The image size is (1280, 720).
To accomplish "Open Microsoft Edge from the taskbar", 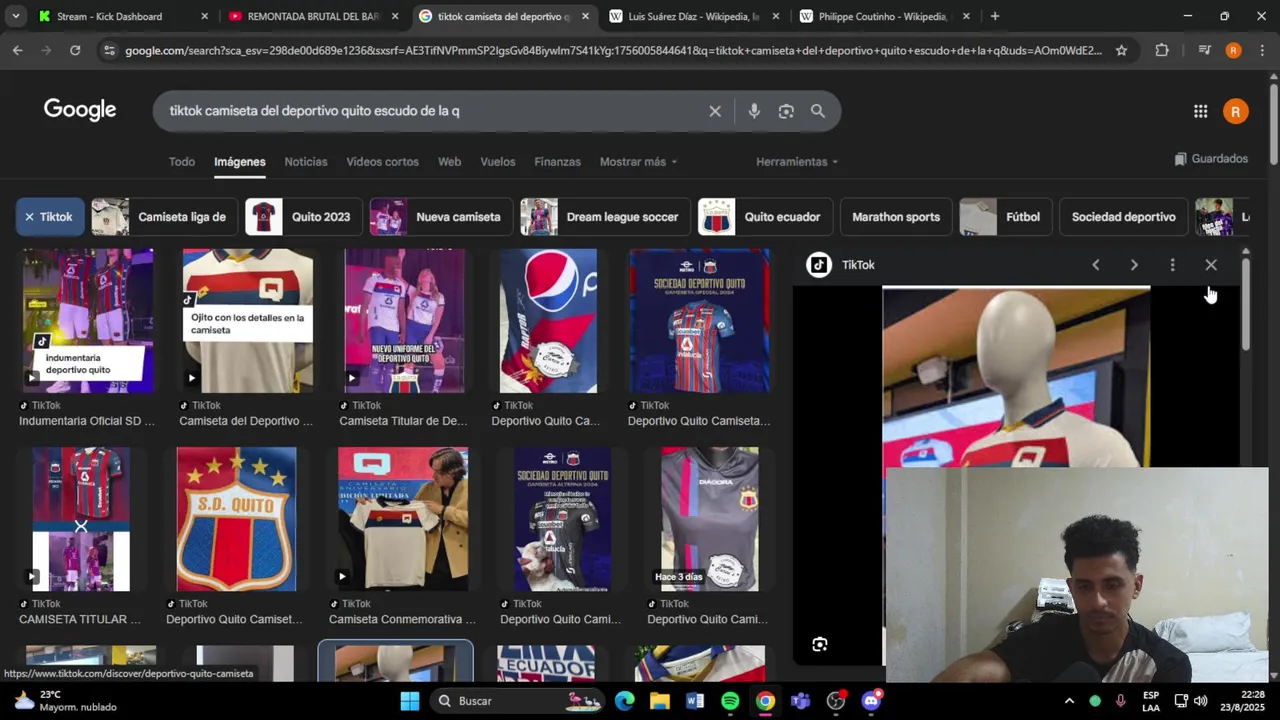I will click(x=625, y=701).
